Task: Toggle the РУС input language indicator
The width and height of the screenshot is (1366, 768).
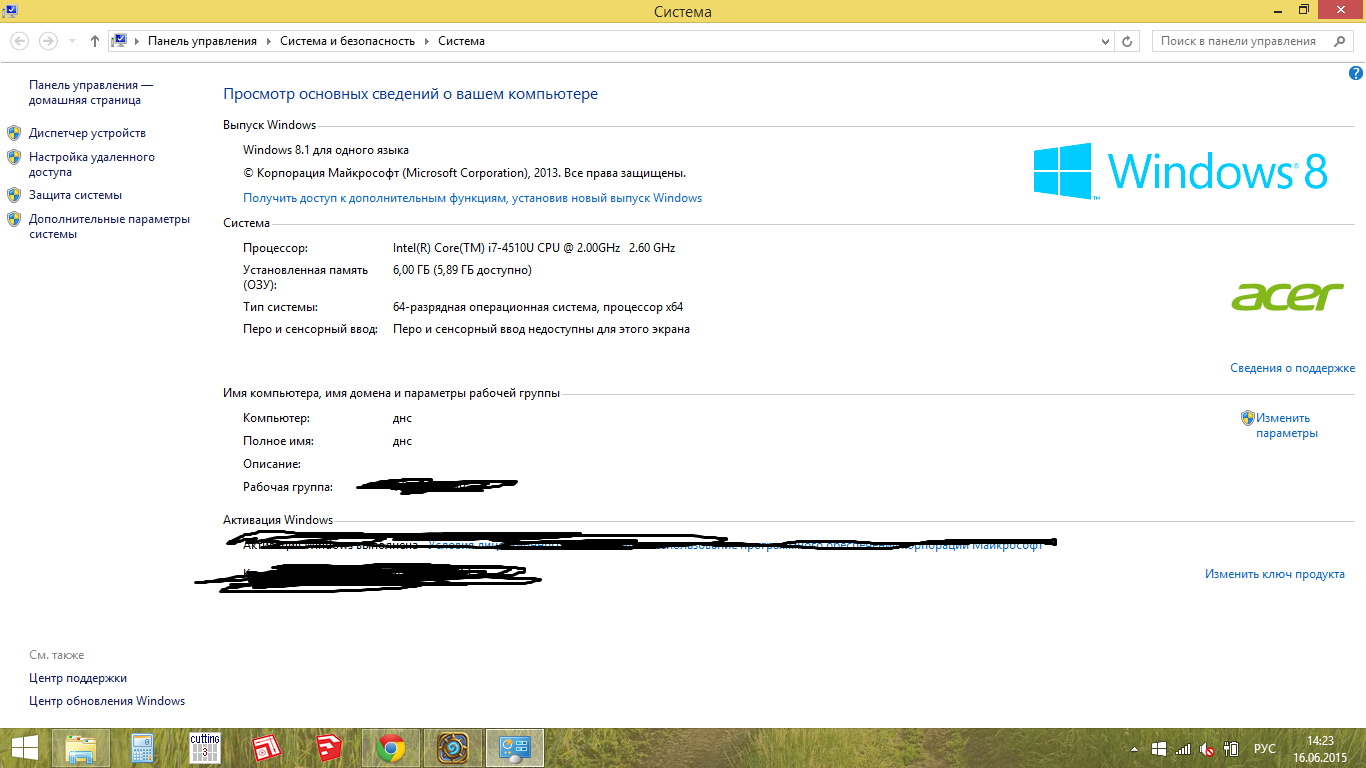Action: (1265, 749)
